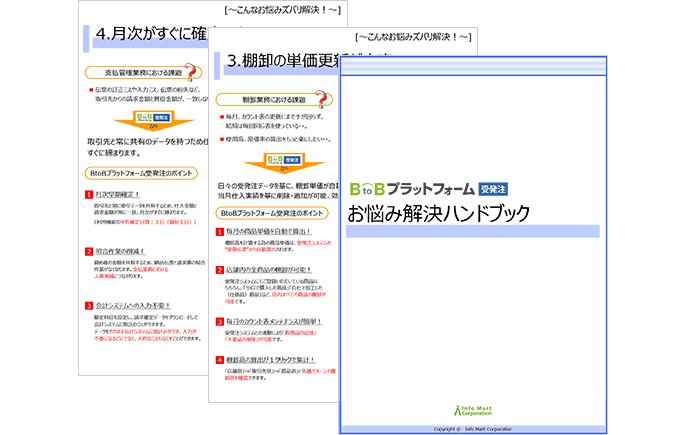The width and height of the screenshot is (686, 435).
Task: Click the orange arrow BtoB graphic on page 4
Action: coord(149,120)
